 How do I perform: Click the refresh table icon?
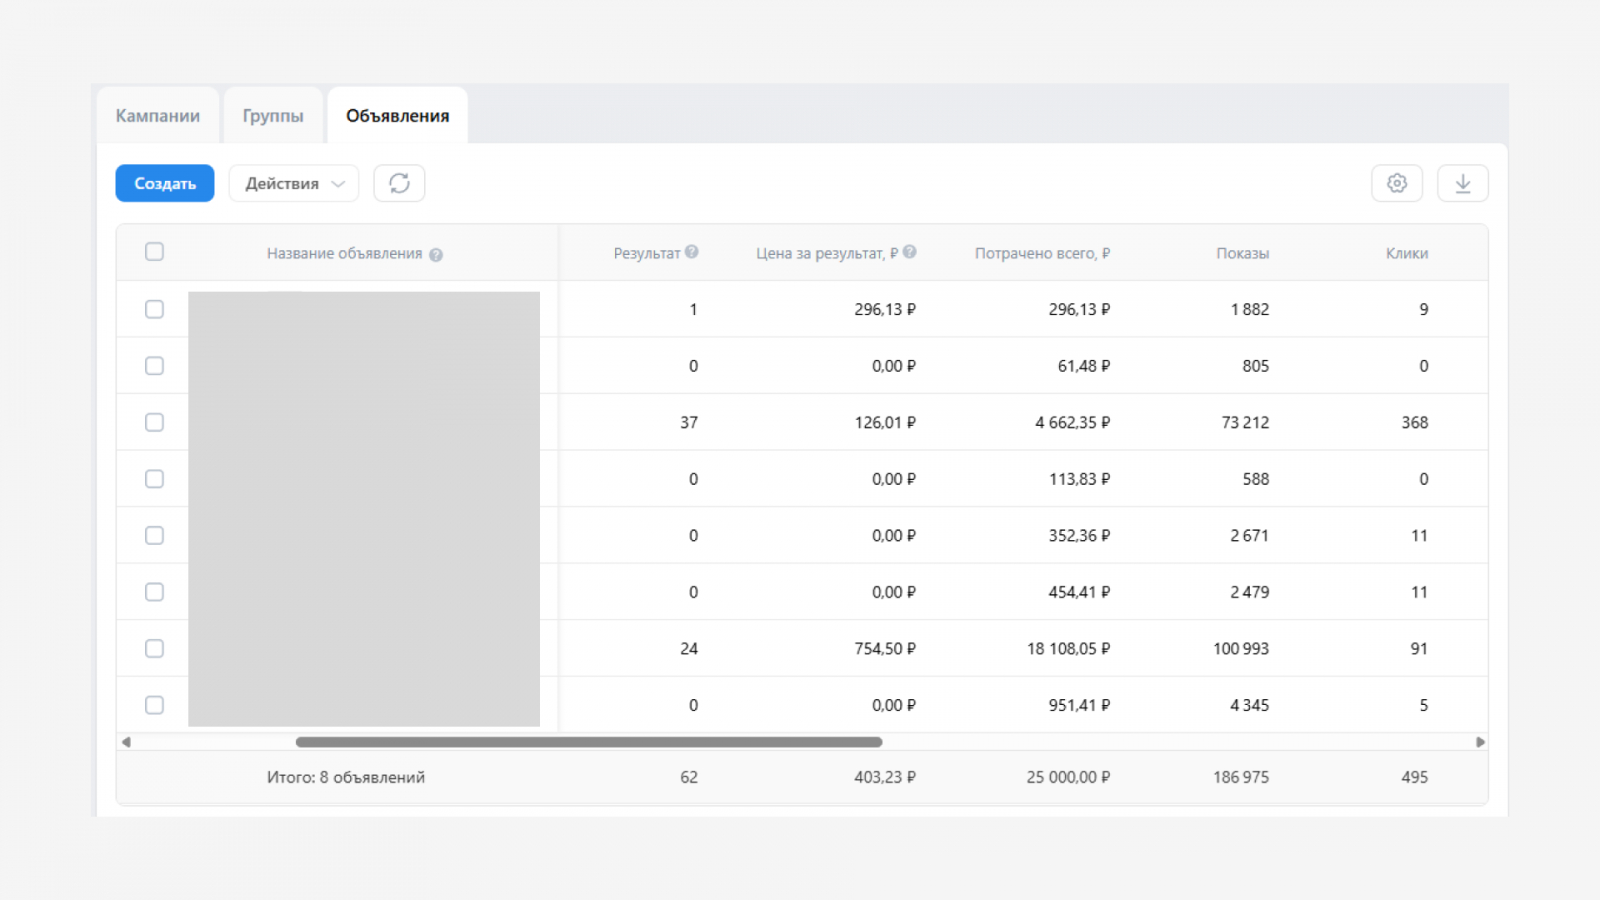click(x=399, y=183)
